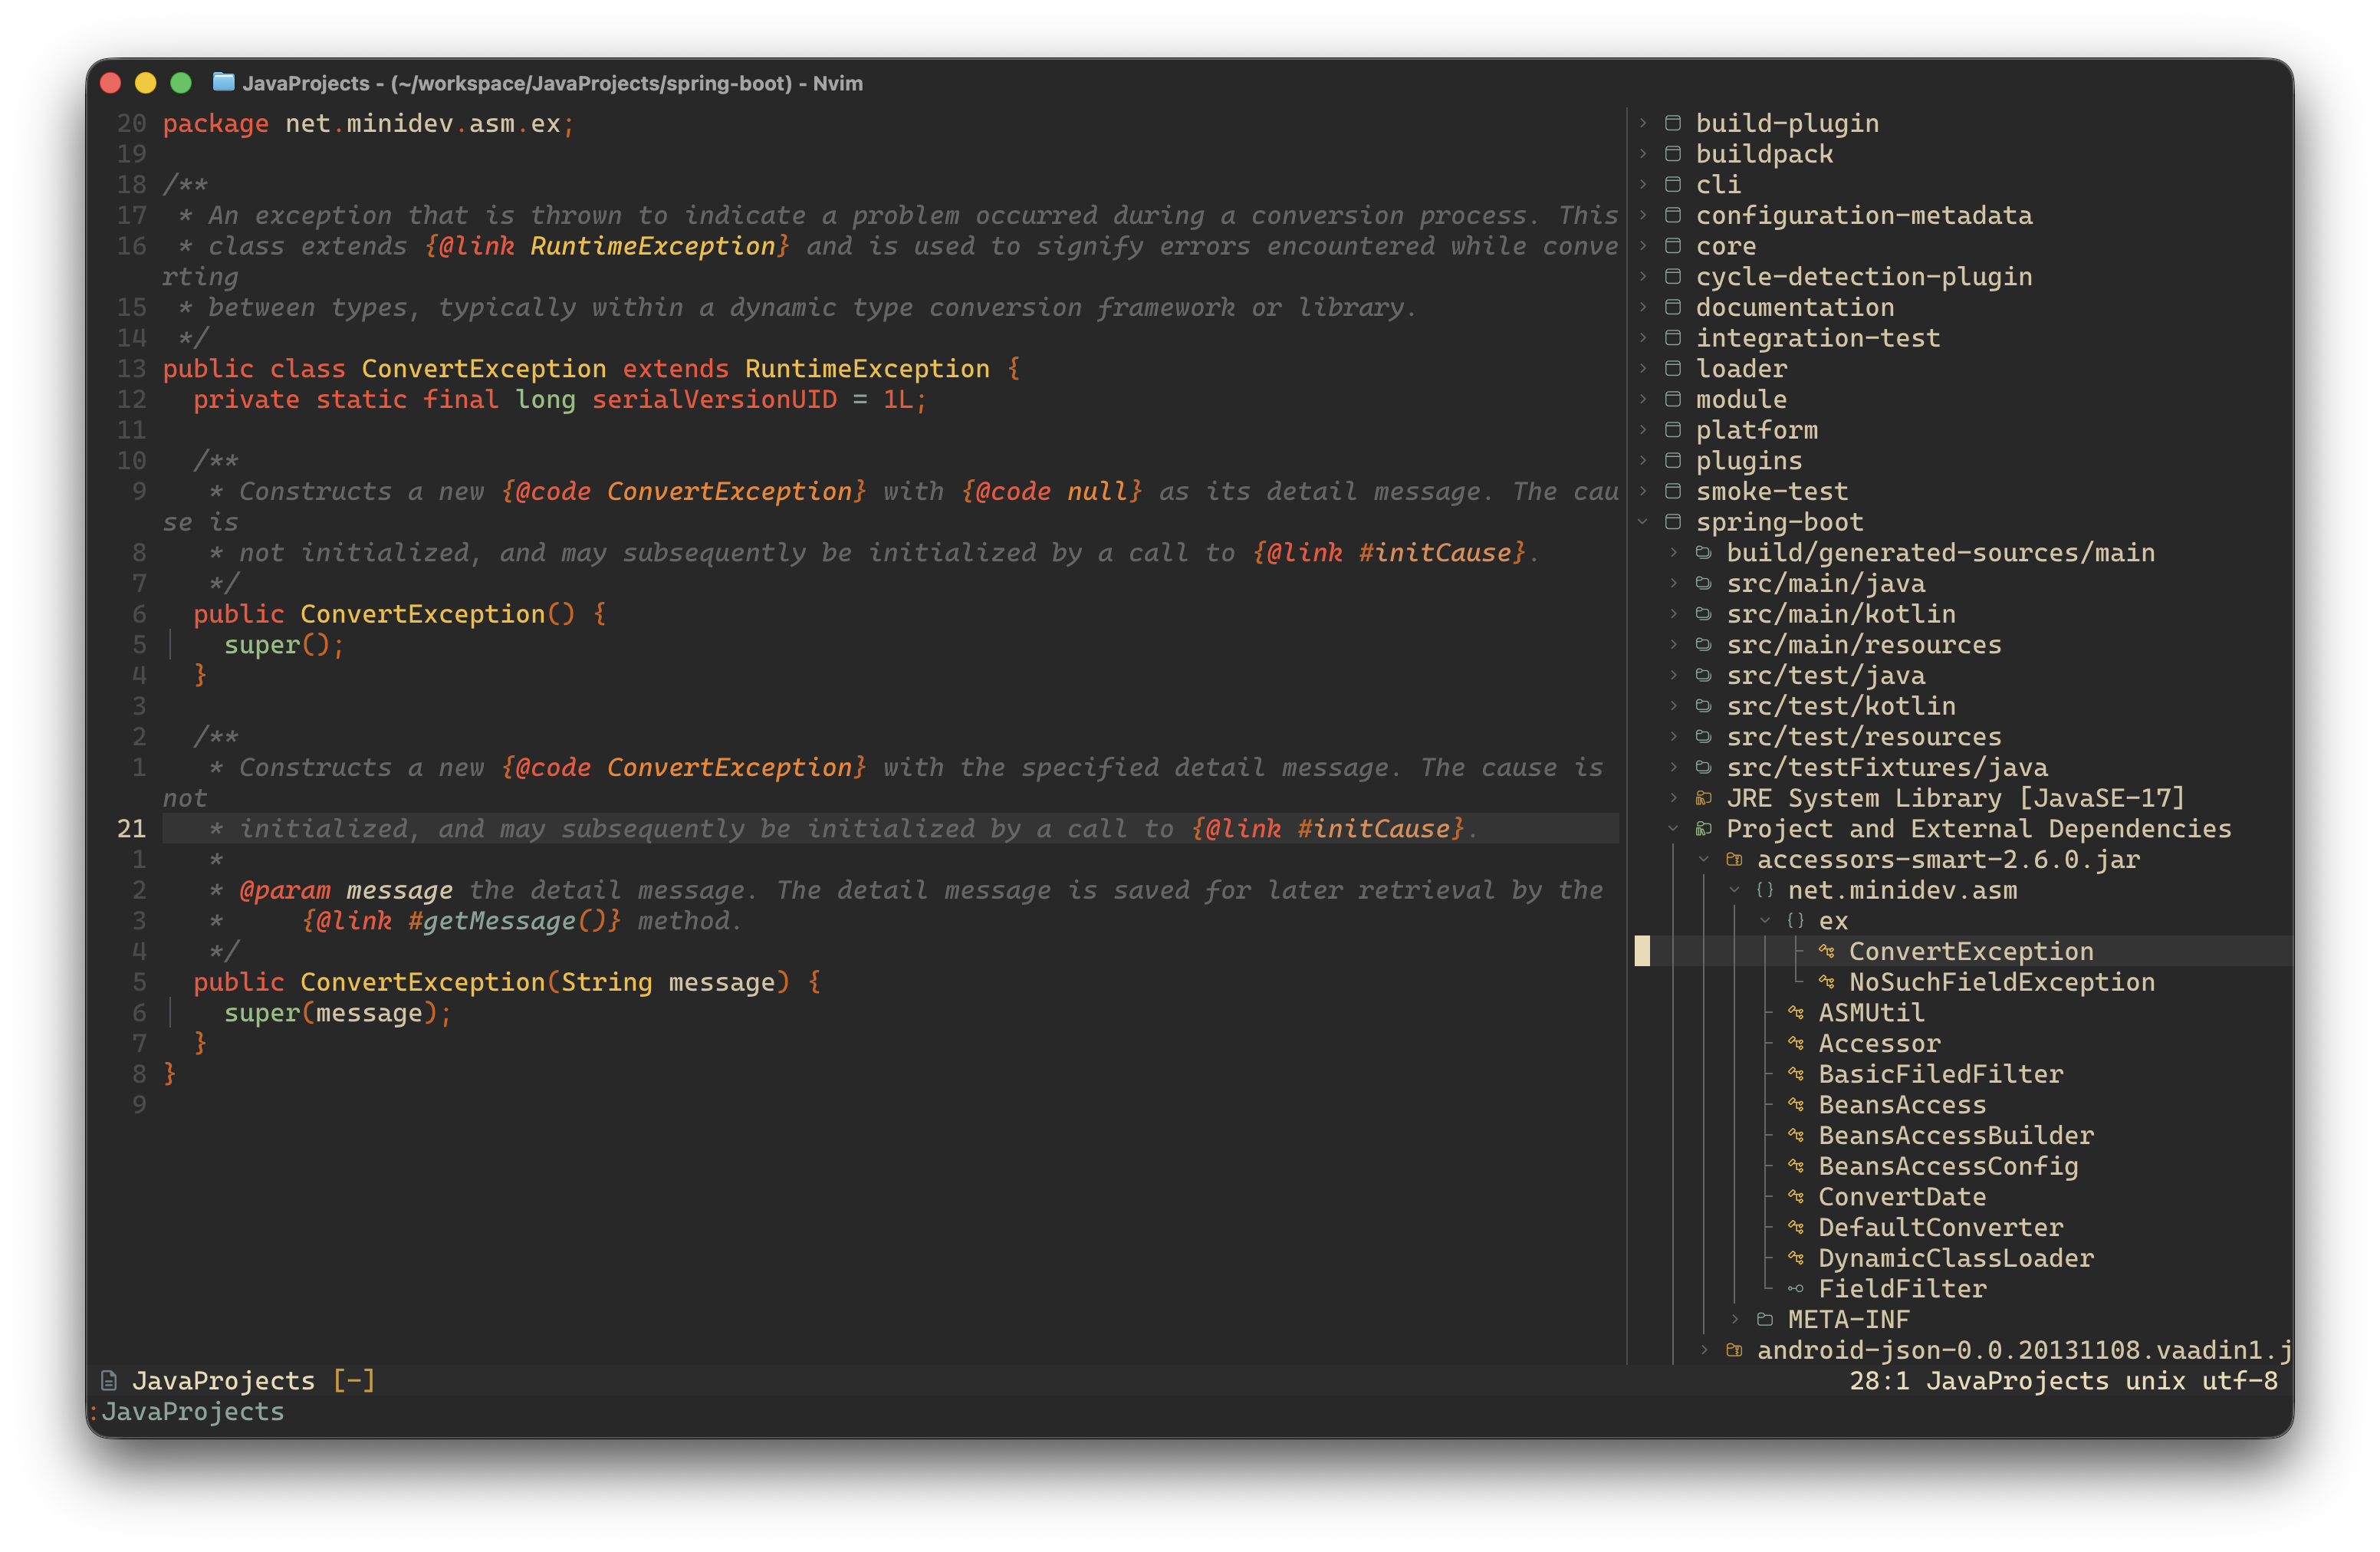Click the accessors-smart jar icon
The height and width of the screenshot is (1552, 2380).
coord(1734,859)
